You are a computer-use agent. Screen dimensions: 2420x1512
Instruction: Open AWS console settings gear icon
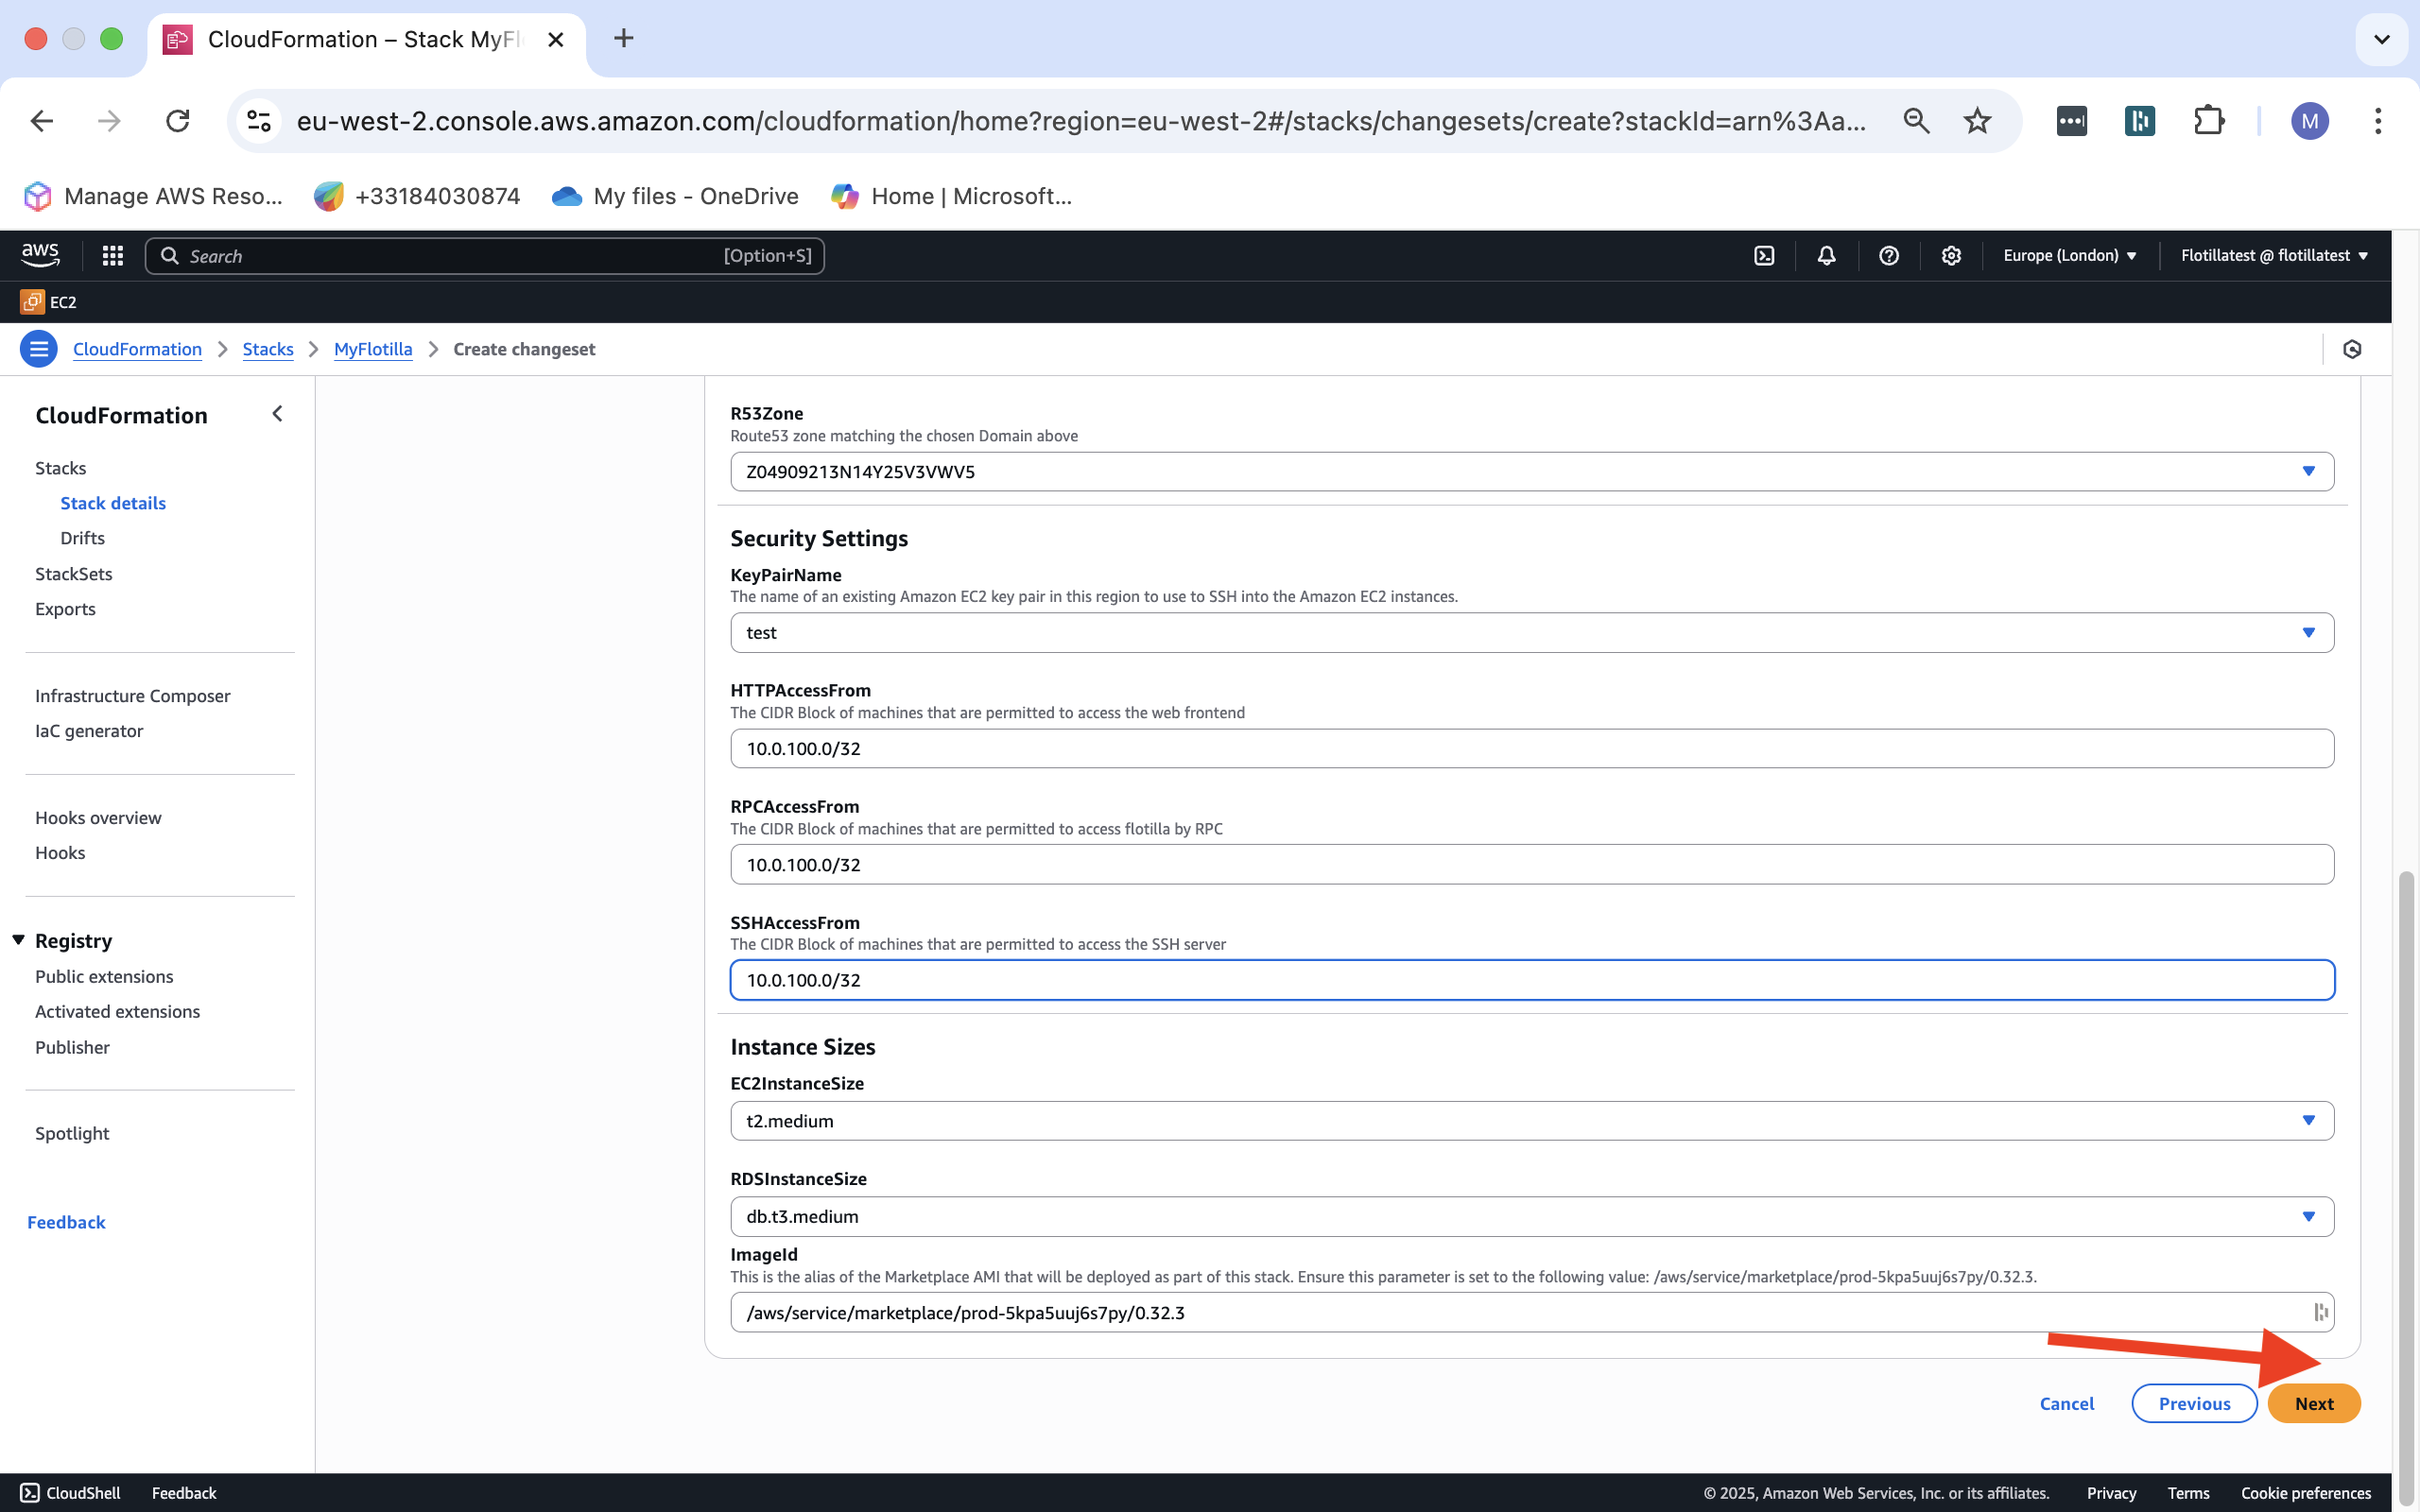pos(1950,256)
